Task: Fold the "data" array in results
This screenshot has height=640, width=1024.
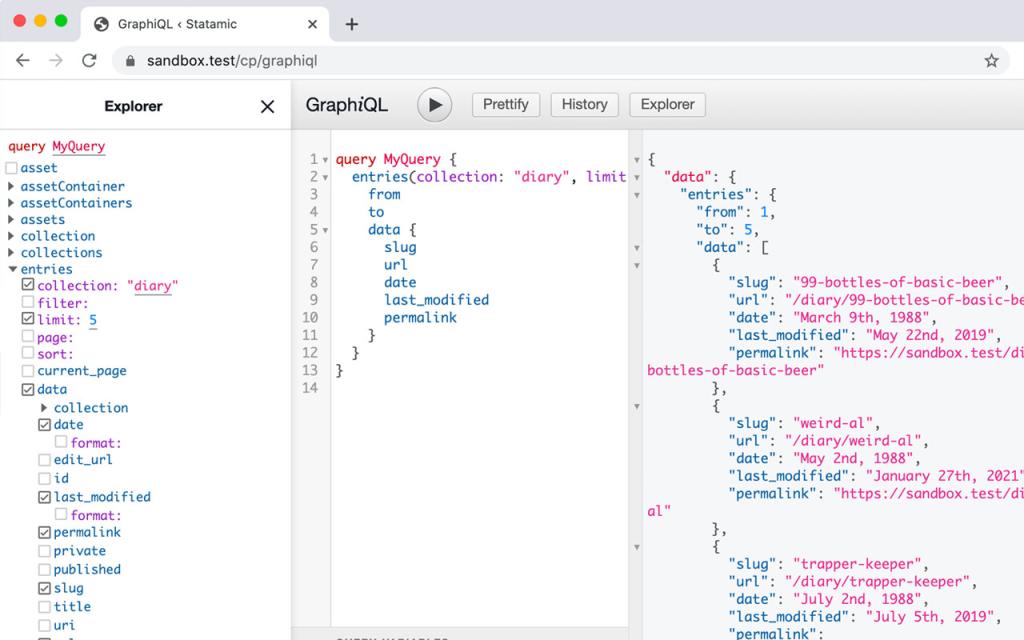Action: point(637,248)
